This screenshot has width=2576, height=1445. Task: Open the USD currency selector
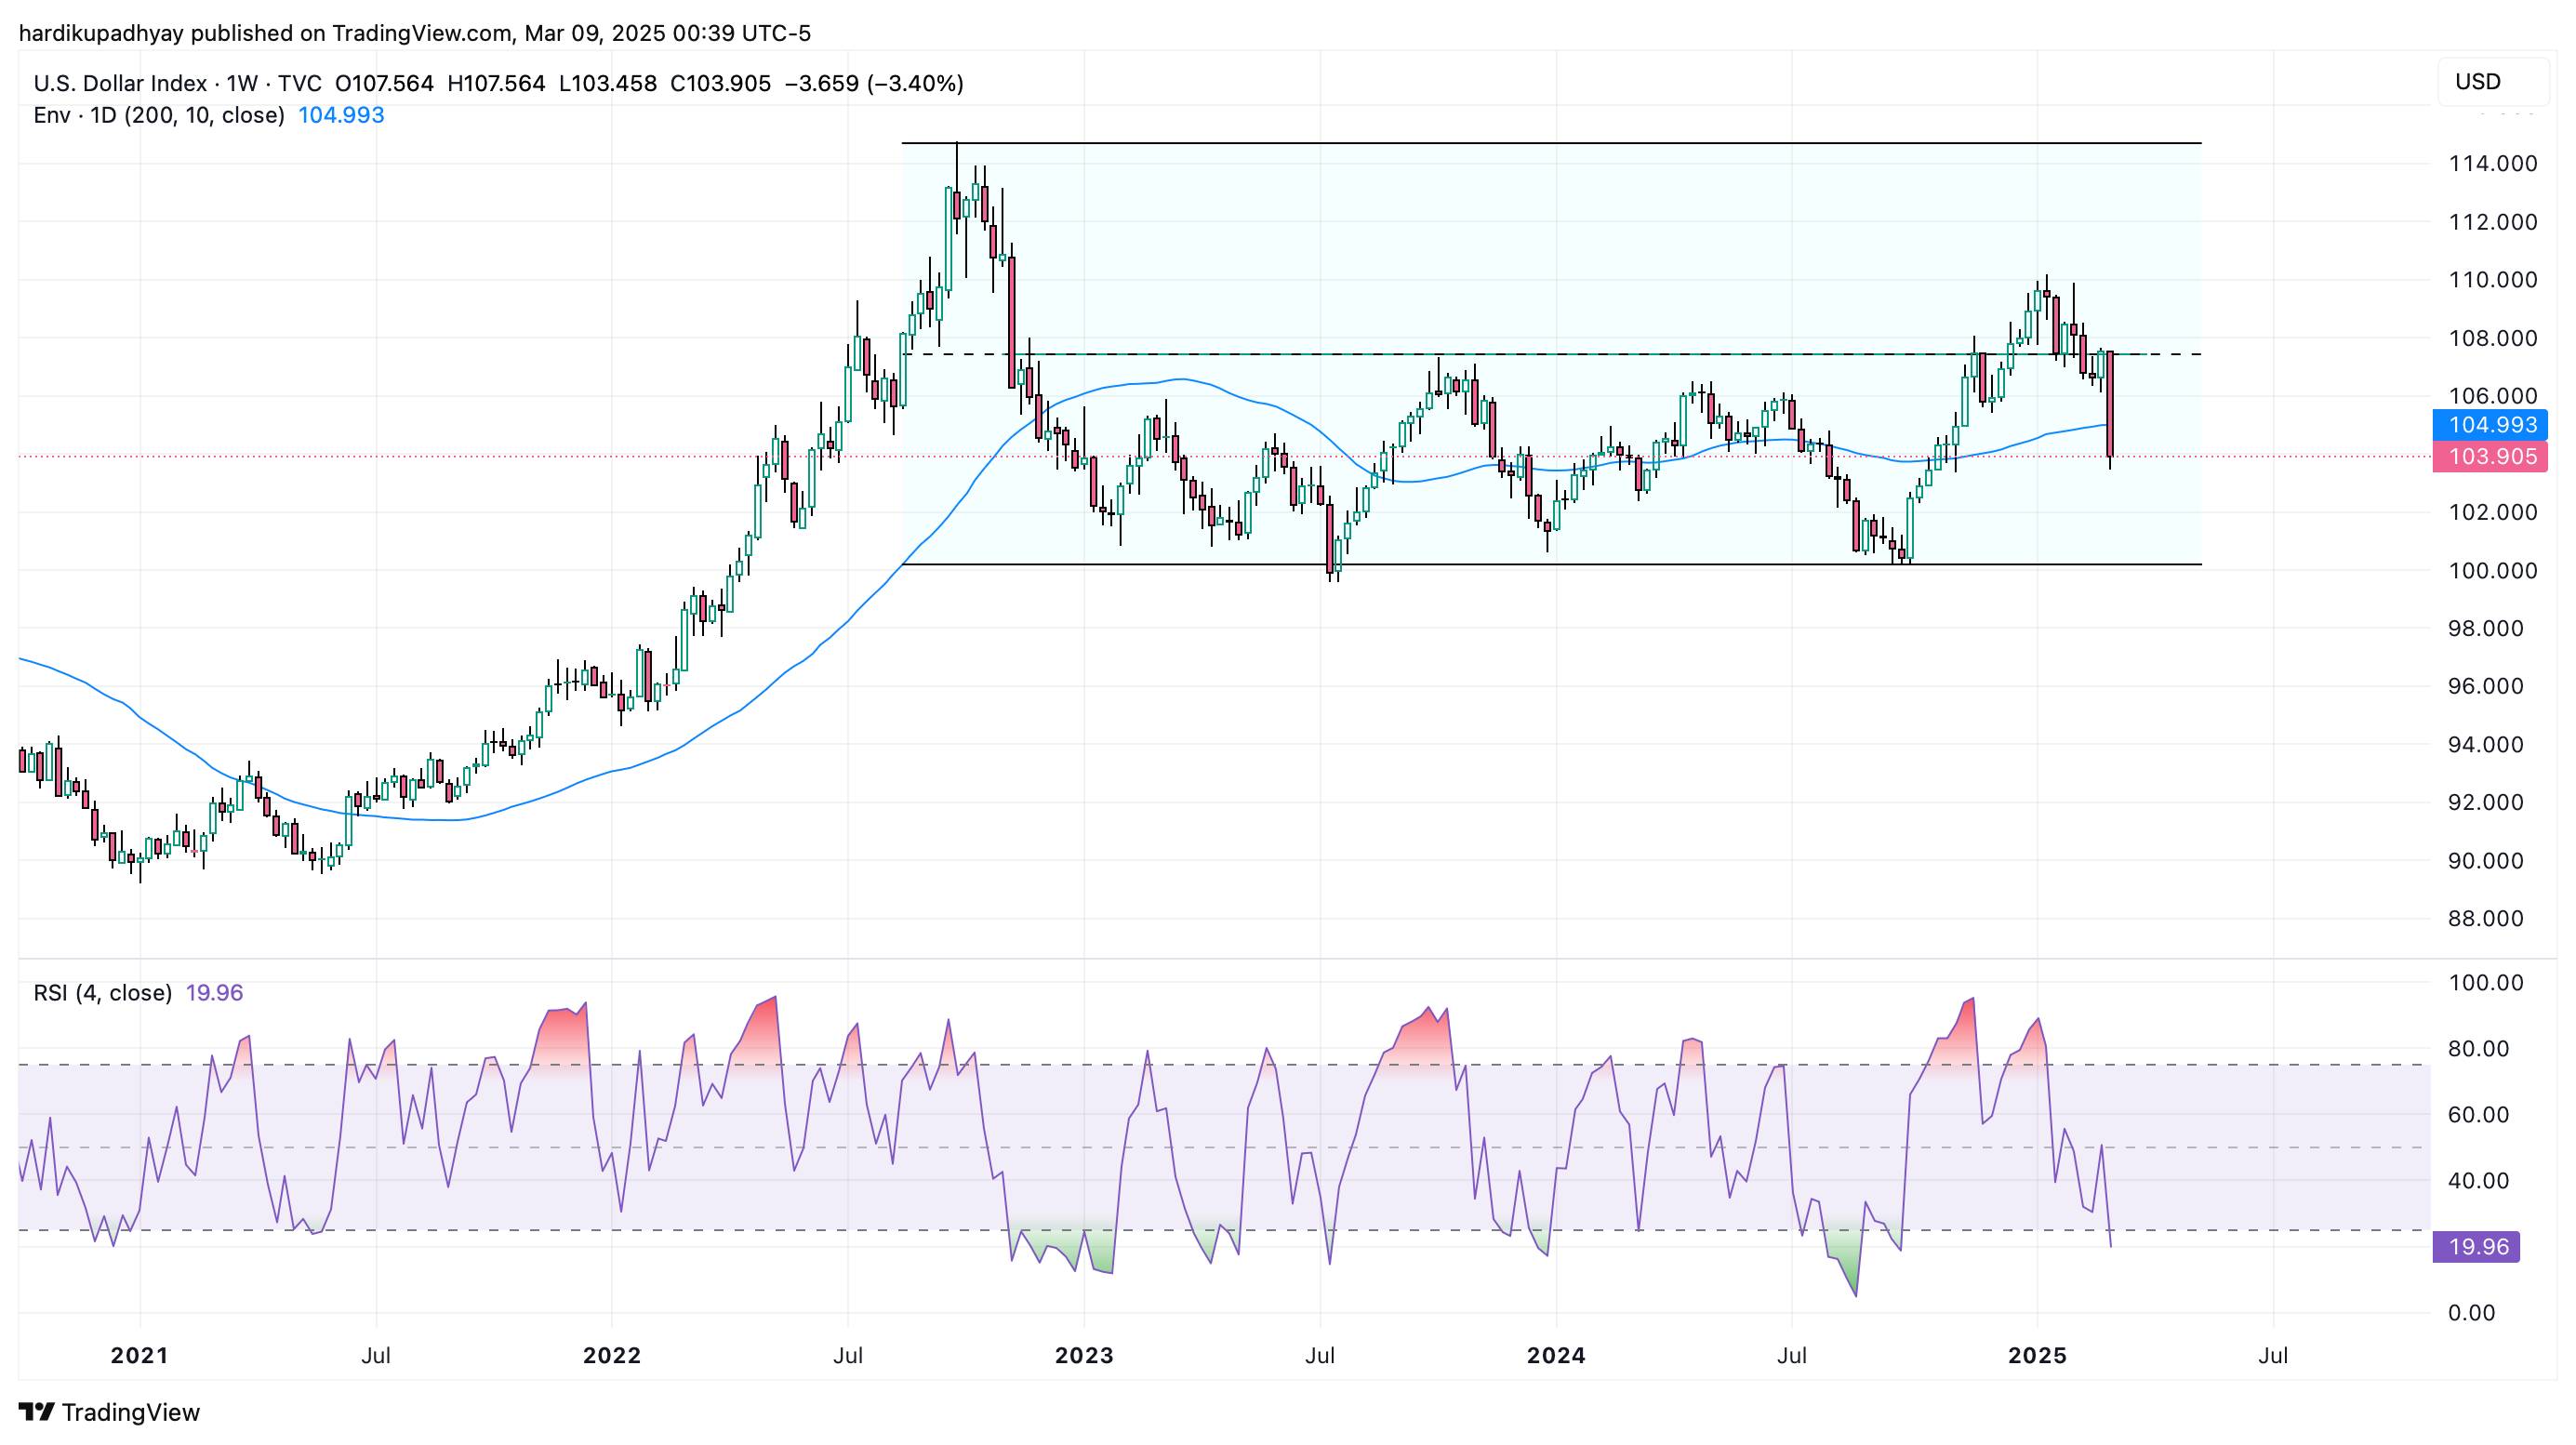[x=2492, y=82]
